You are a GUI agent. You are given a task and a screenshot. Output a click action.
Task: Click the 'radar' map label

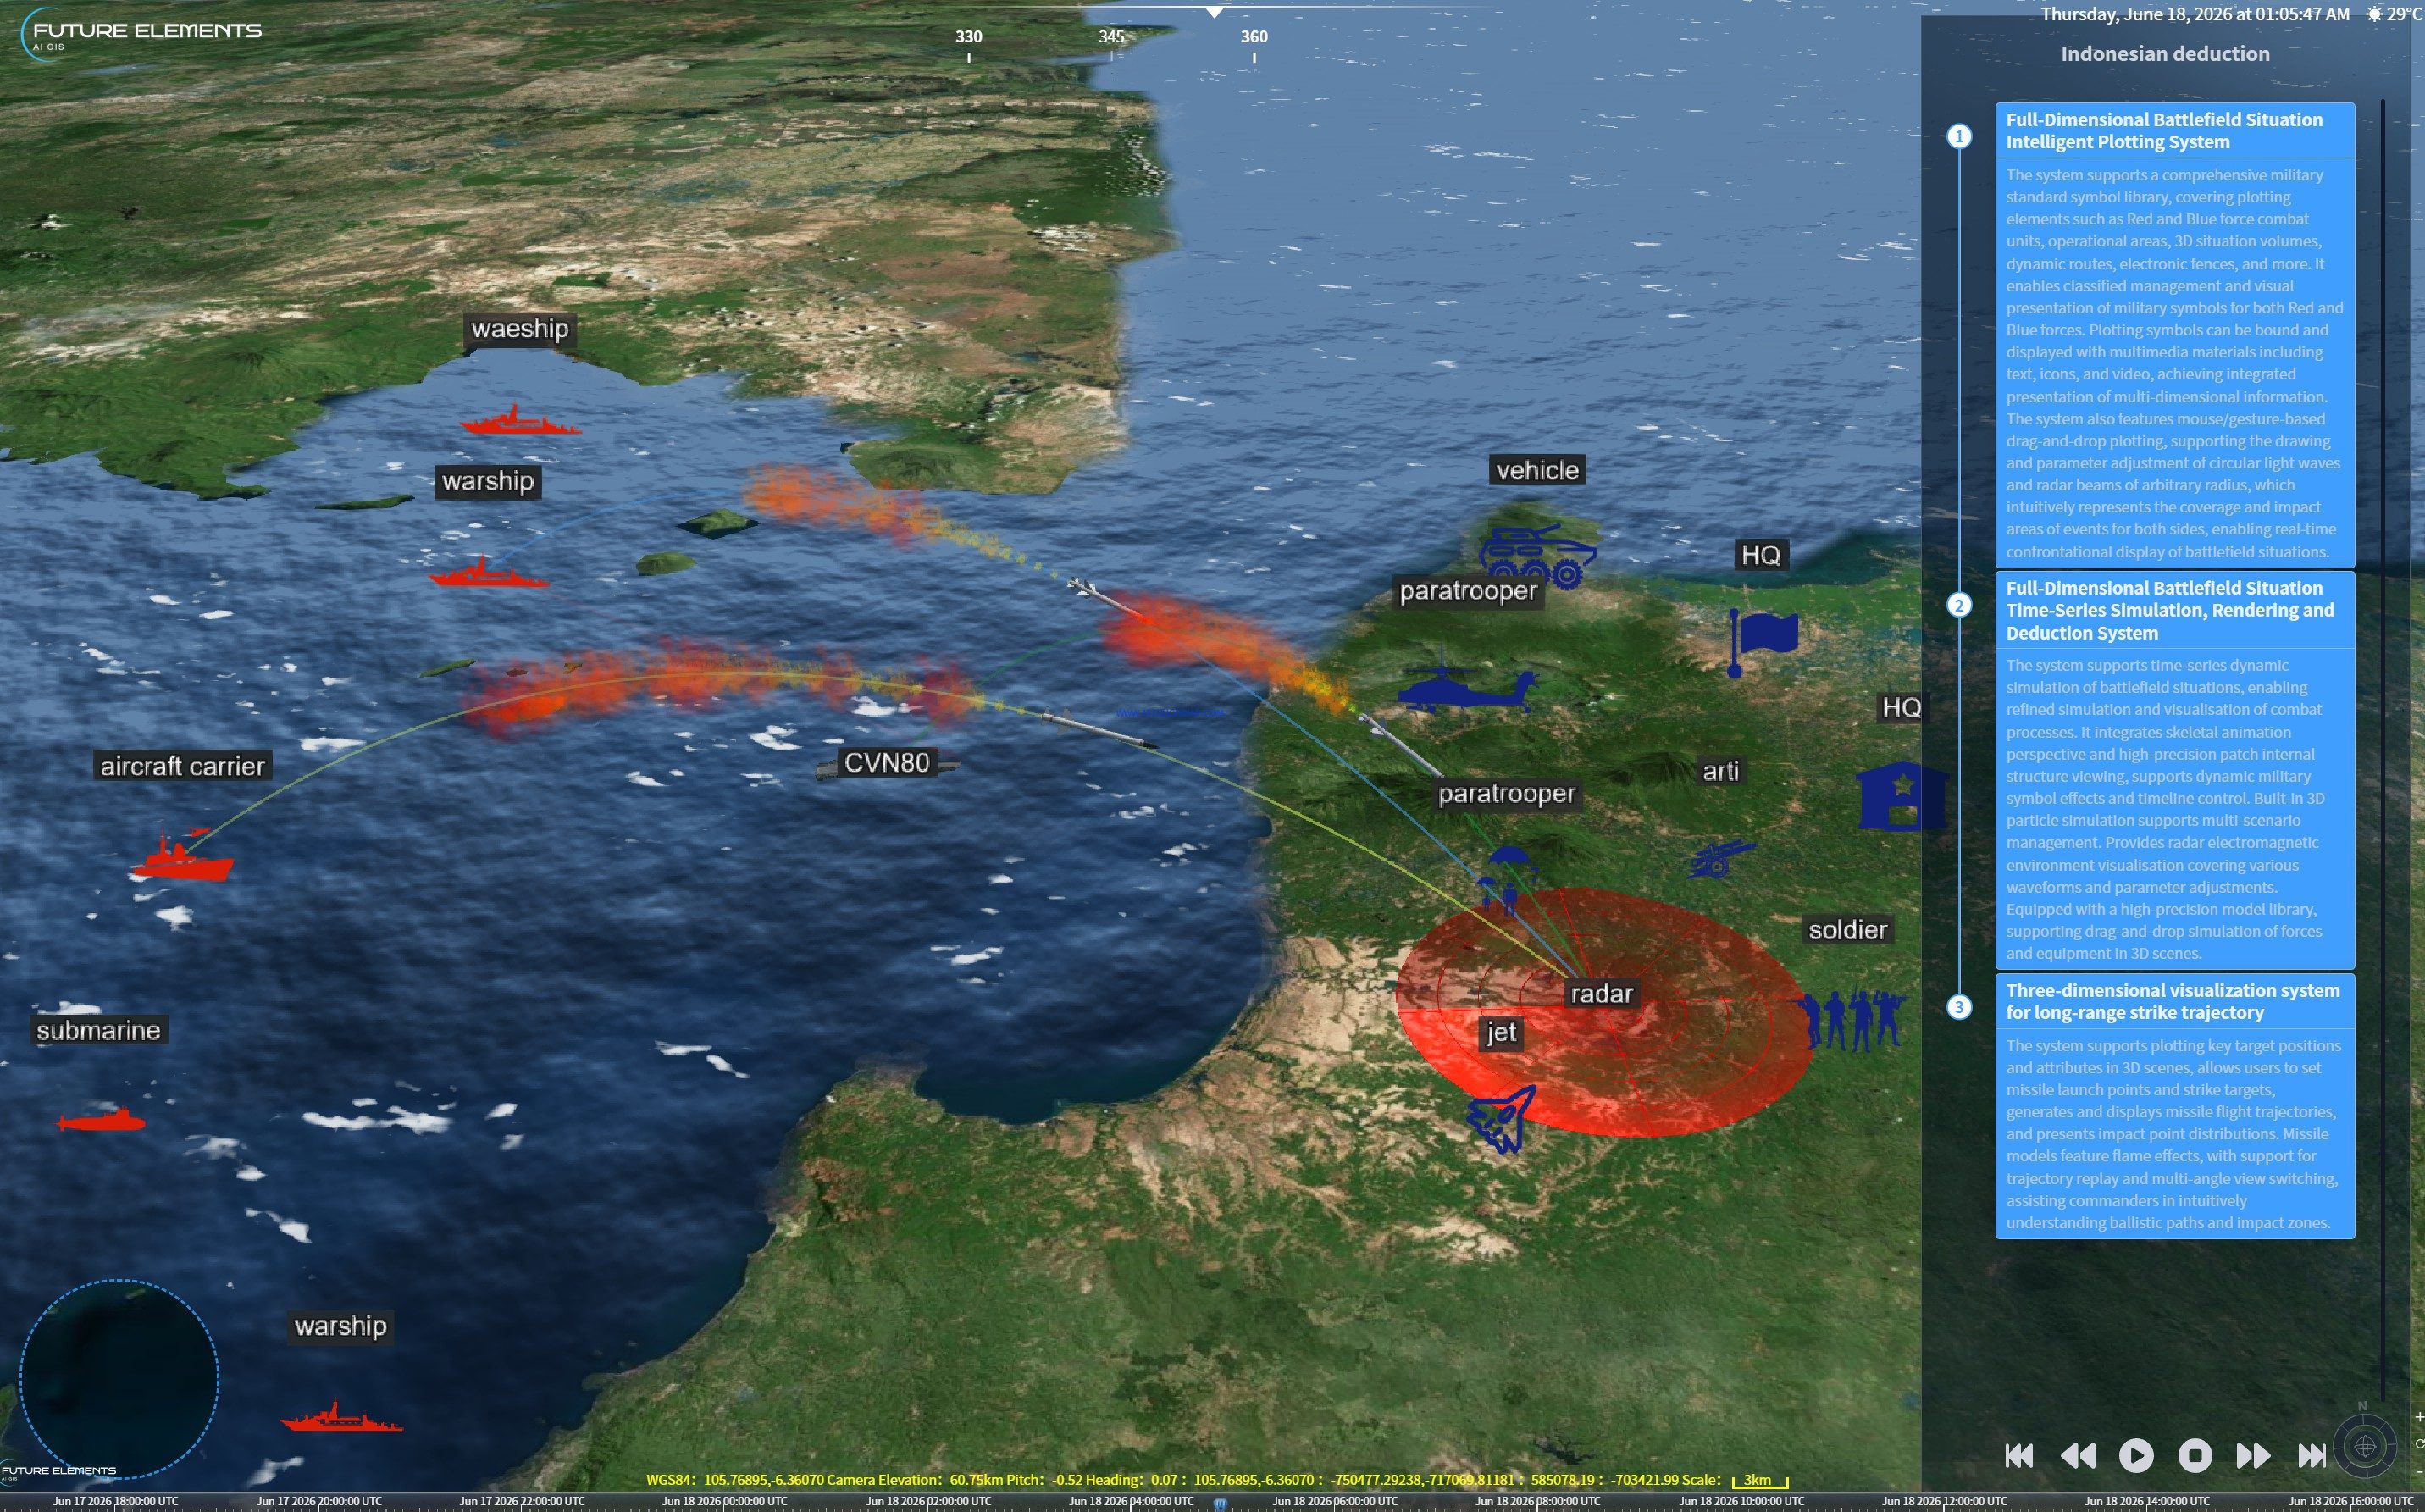(x=1602, y=993)
